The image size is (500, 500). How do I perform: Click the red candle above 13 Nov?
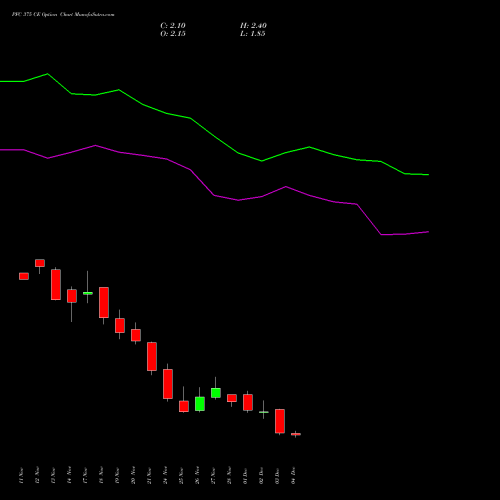[56, 284]
